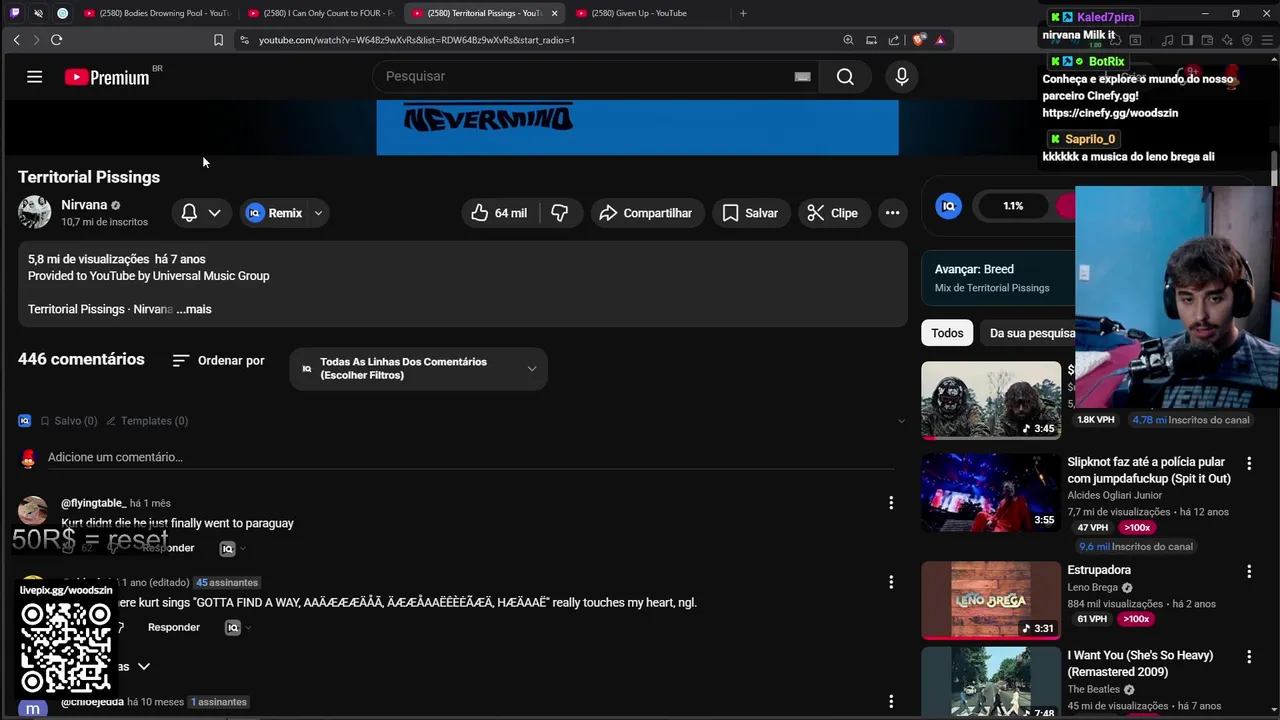This screenshot has height=720, width=1280.
Task: Switch to I Can Only Count to FOUR tab
Action: click(321, 13)
